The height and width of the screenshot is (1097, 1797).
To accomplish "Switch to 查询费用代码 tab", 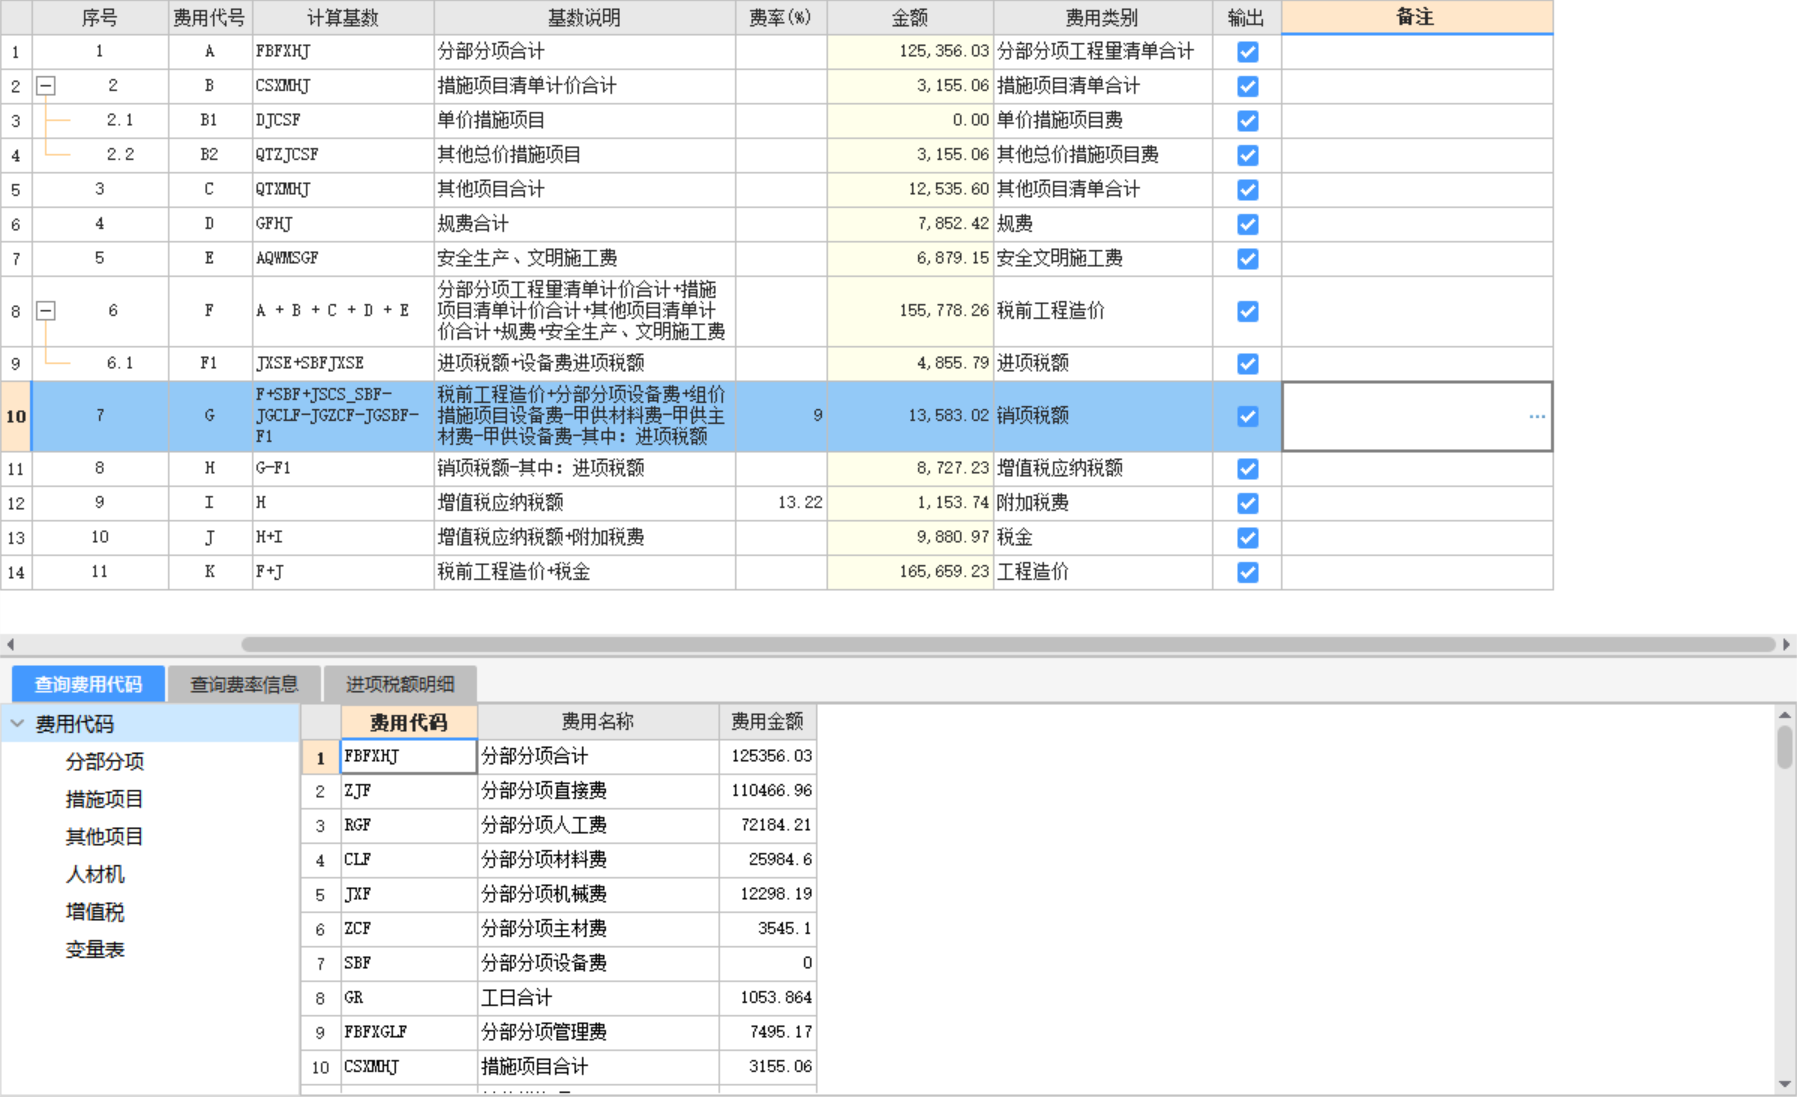I will [88, 684].
